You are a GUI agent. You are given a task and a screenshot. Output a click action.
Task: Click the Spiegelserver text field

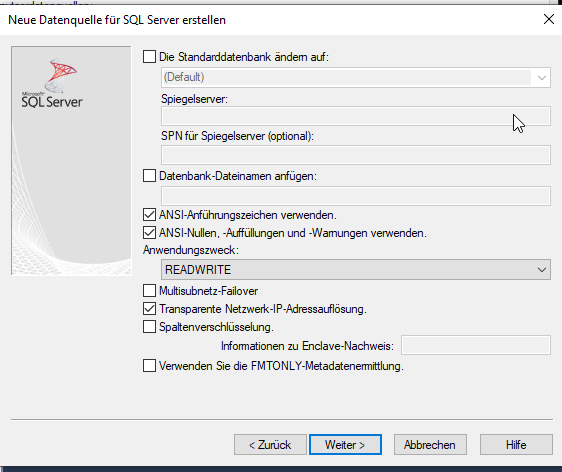point(356,116)
